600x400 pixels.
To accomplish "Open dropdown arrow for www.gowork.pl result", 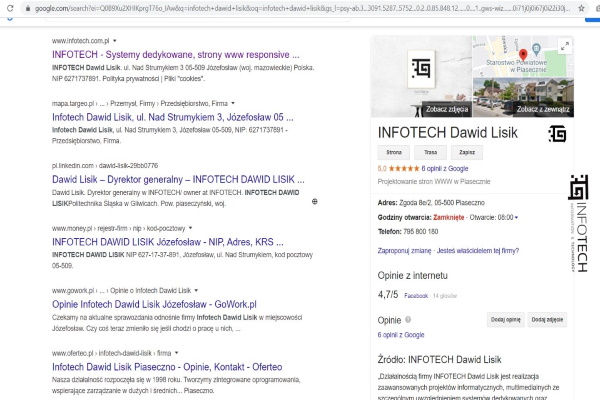I will [196, 291].
